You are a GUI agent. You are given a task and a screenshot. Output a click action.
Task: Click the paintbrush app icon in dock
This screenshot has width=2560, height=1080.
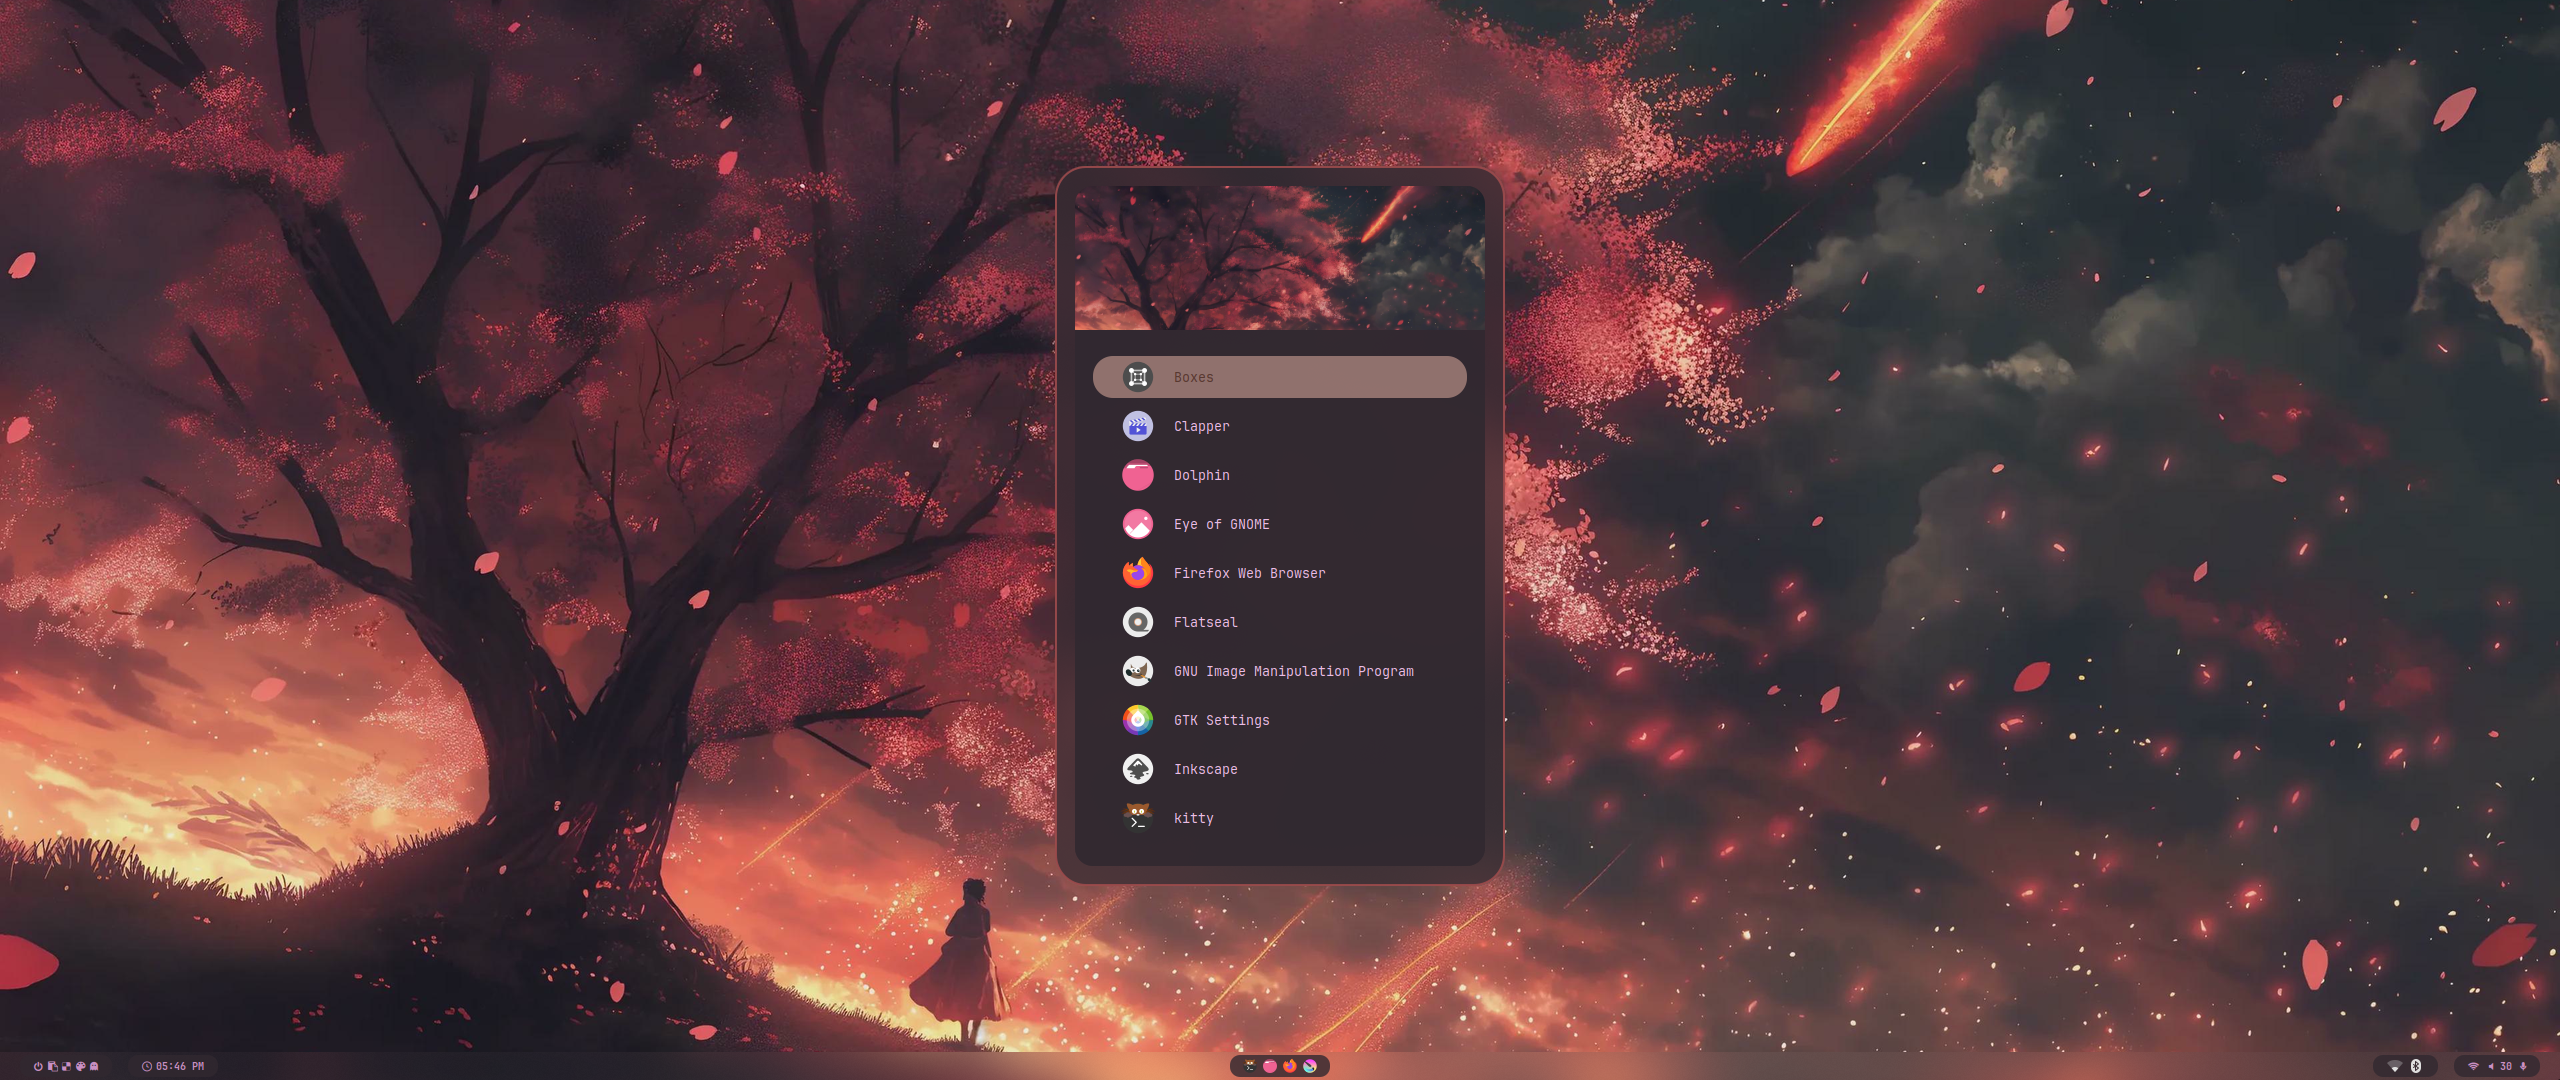coord(1310,1066)
